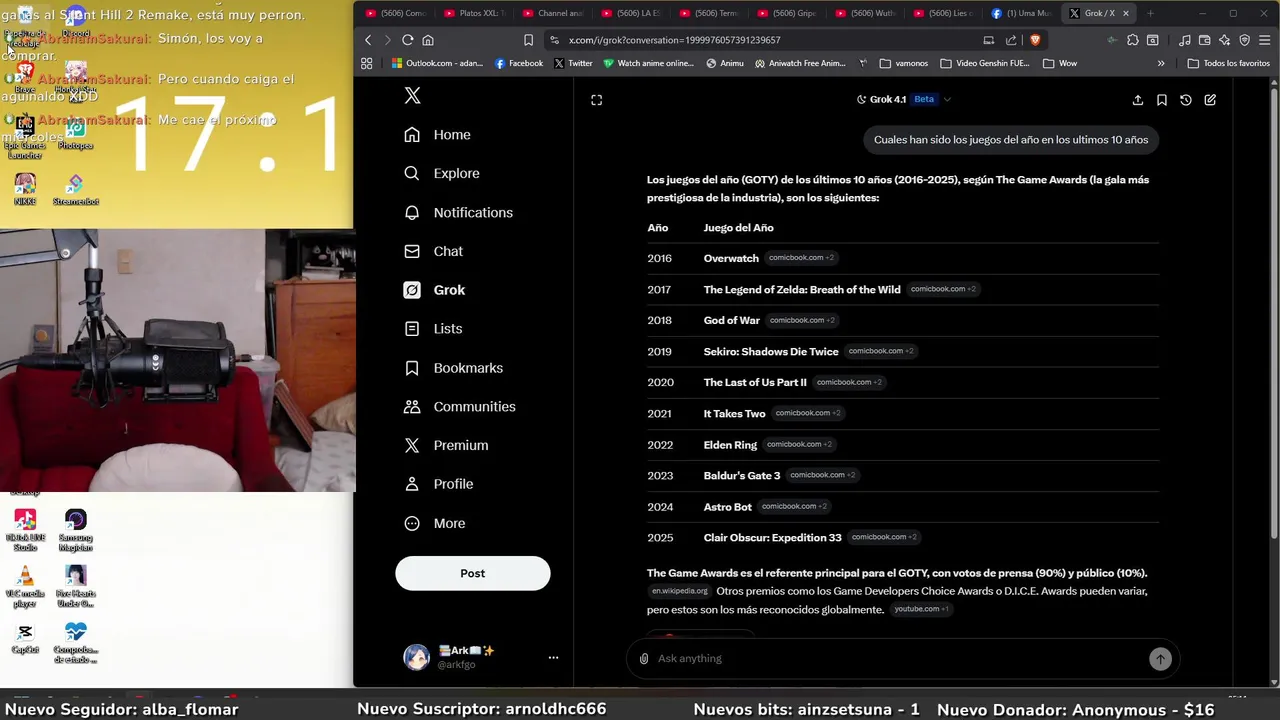Open Premium in the sidebar

[445, 446]
